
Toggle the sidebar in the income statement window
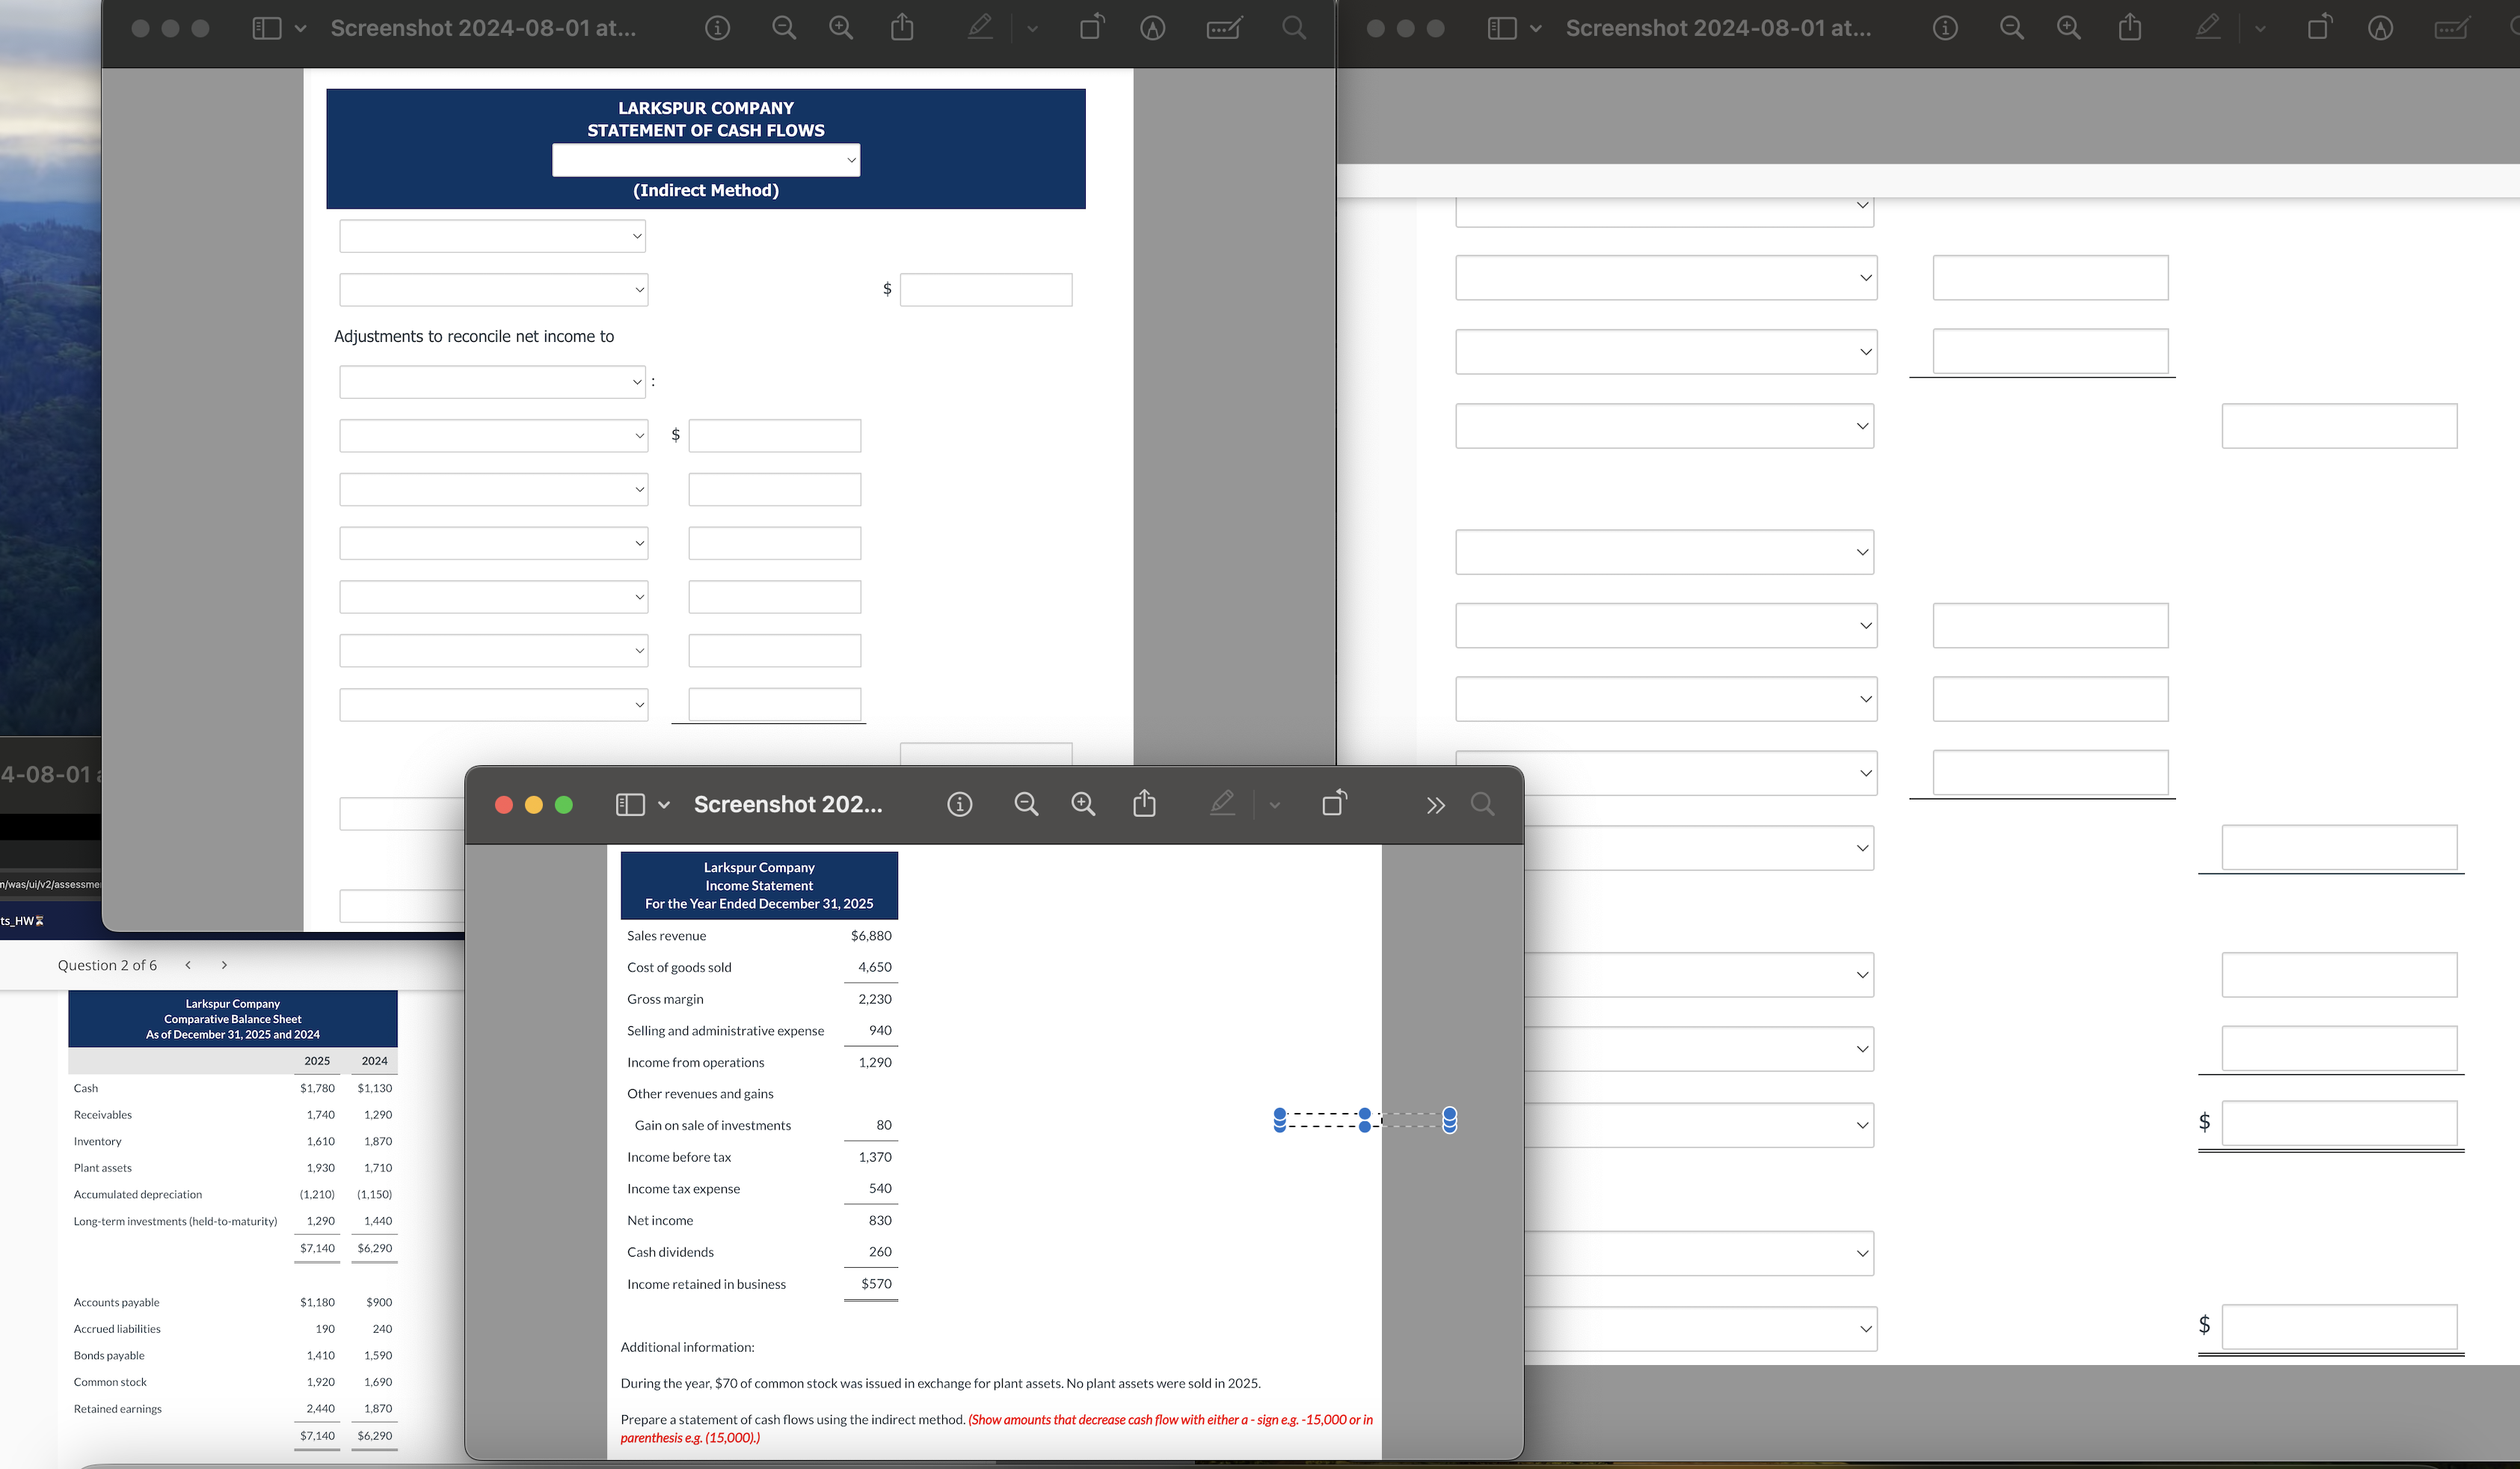[x=630, y=803]
